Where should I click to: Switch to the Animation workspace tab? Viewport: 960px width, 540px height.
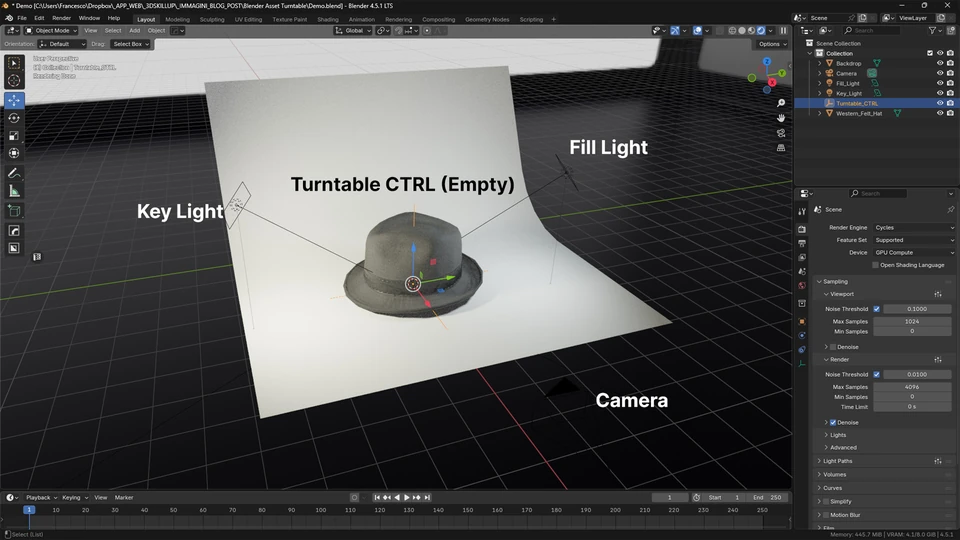point(362,20)
